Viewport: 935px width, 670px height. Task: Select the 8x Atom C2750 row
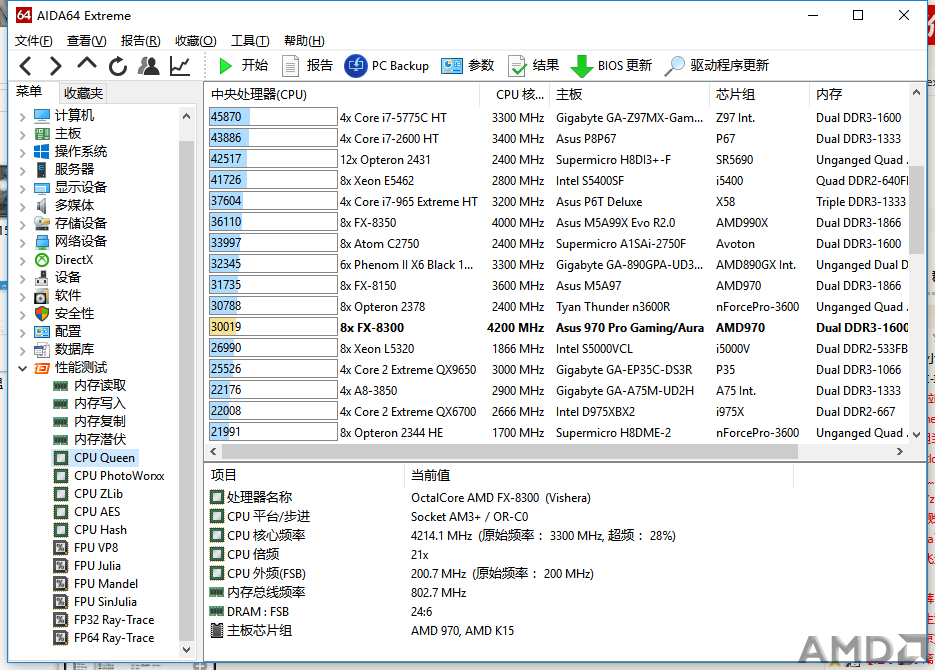[558, 244]
